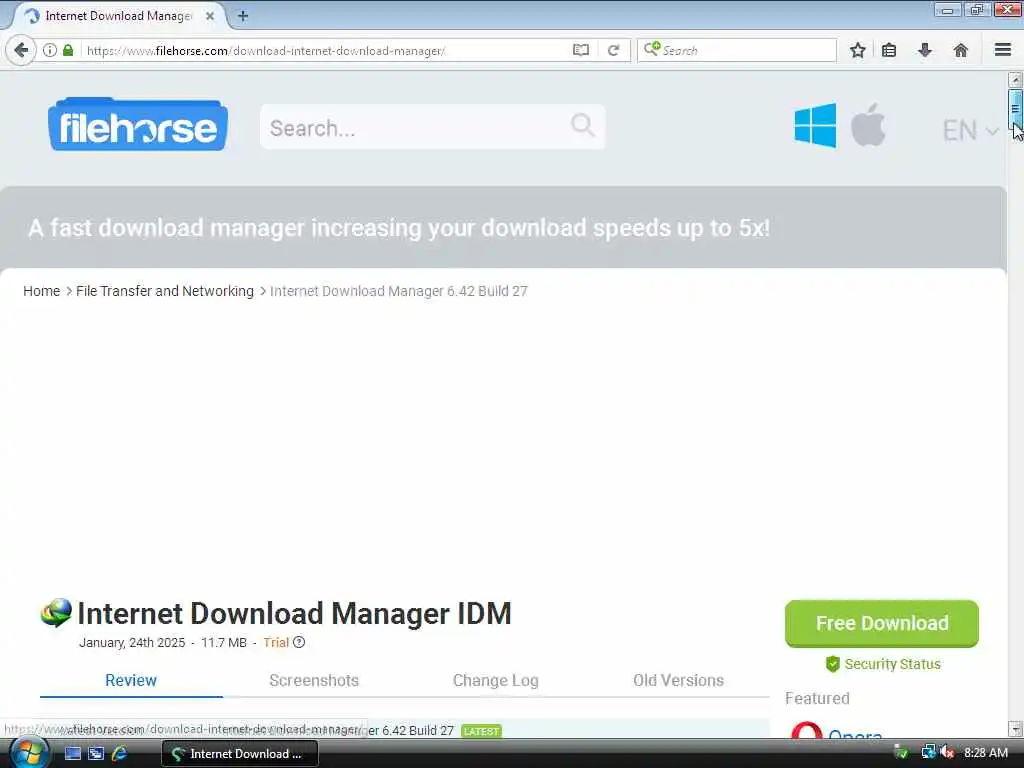Toggle Reader View icon in address bar
The width and height of the screenshot is (1024, 768).
tap(581, 50)
